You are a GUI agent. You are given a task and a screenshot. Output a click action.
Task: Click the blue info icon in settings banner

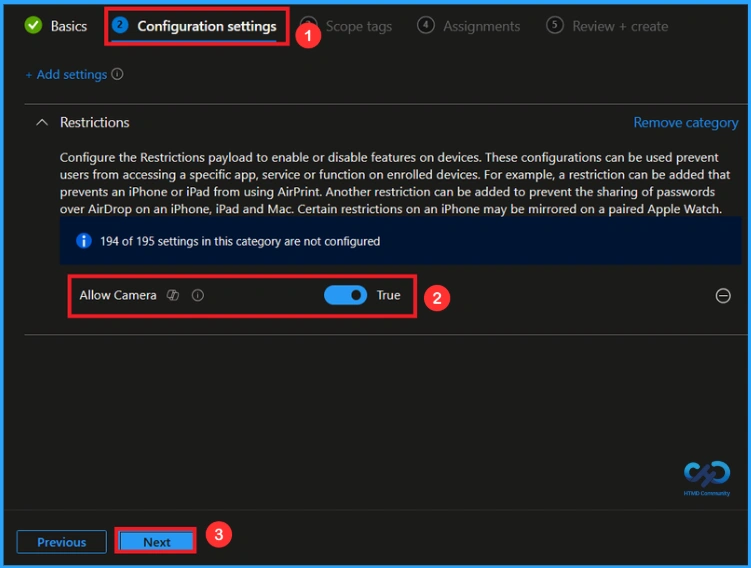(84, 241)
